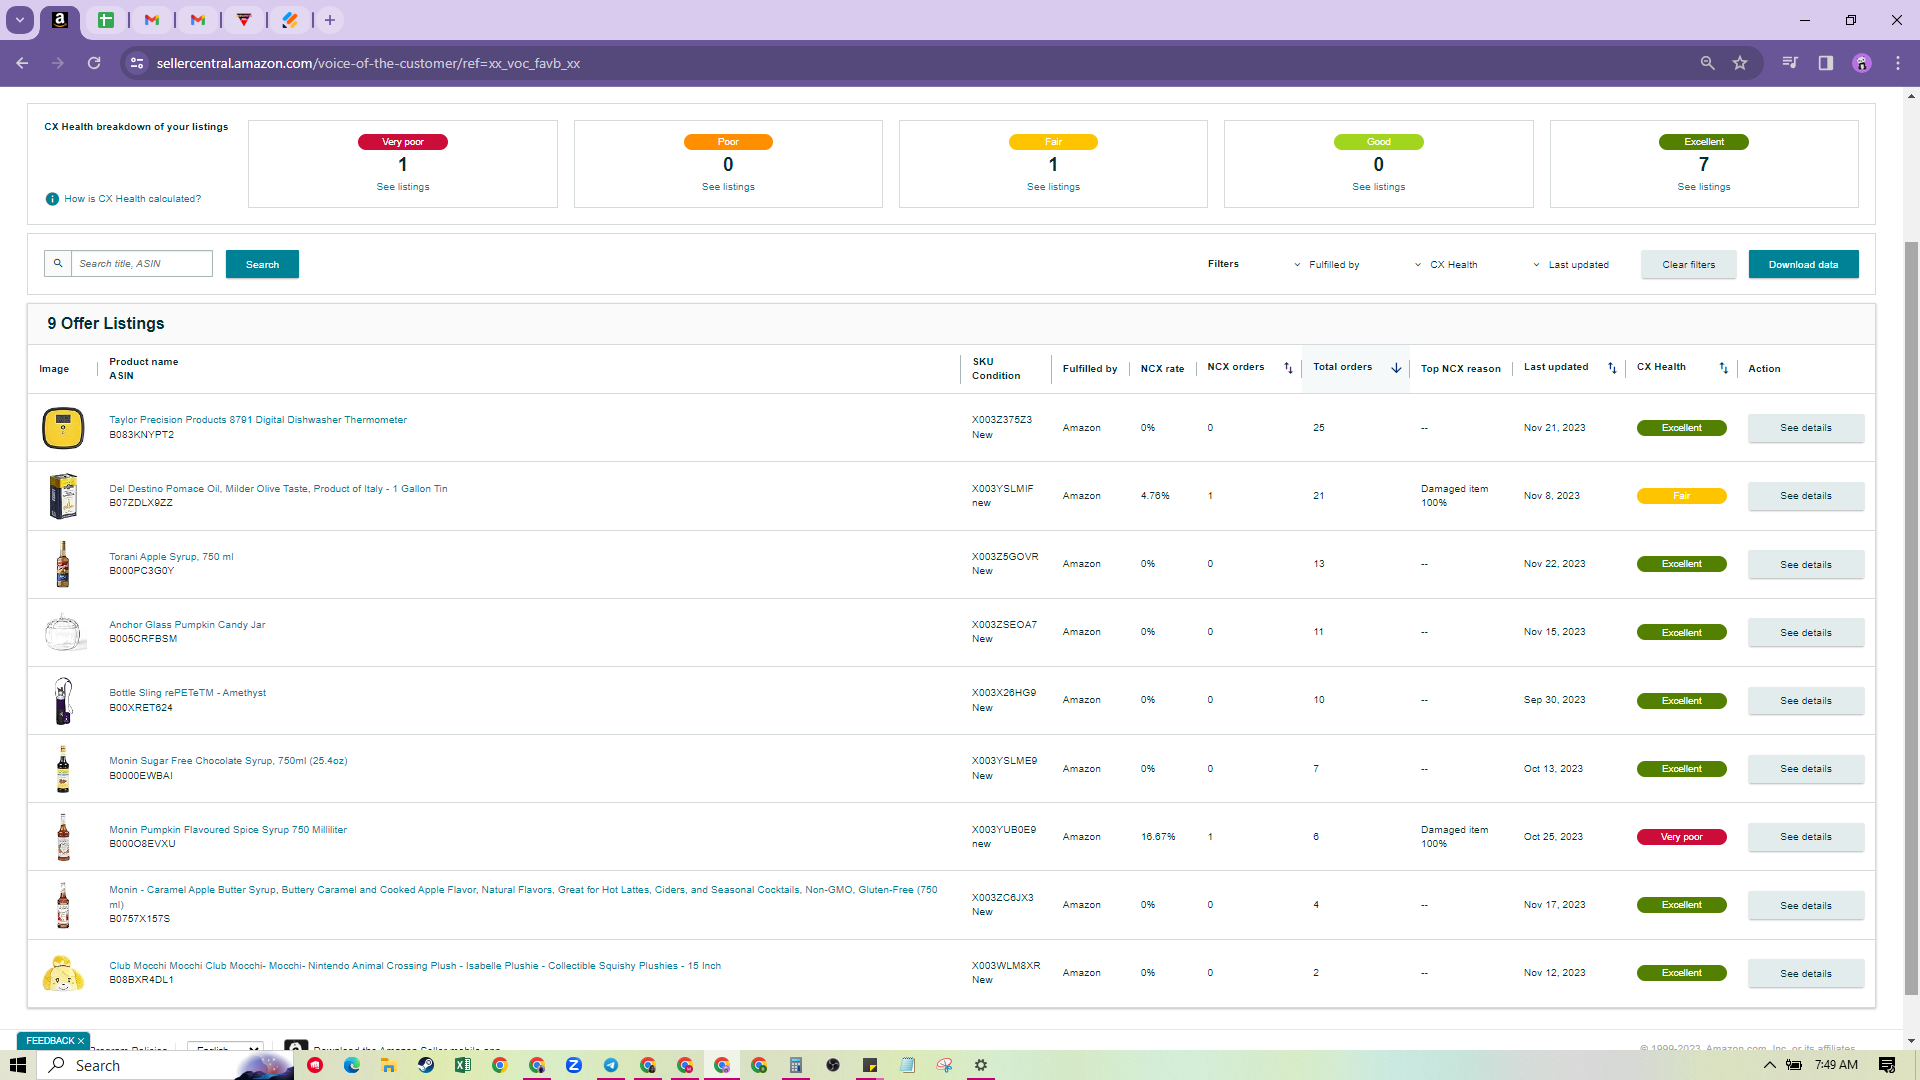Image resolution: width=1920 pixels, height=1080 pixels.
Task: Sort by NCX orders column arrows
Action: (x=1288, y=368)
